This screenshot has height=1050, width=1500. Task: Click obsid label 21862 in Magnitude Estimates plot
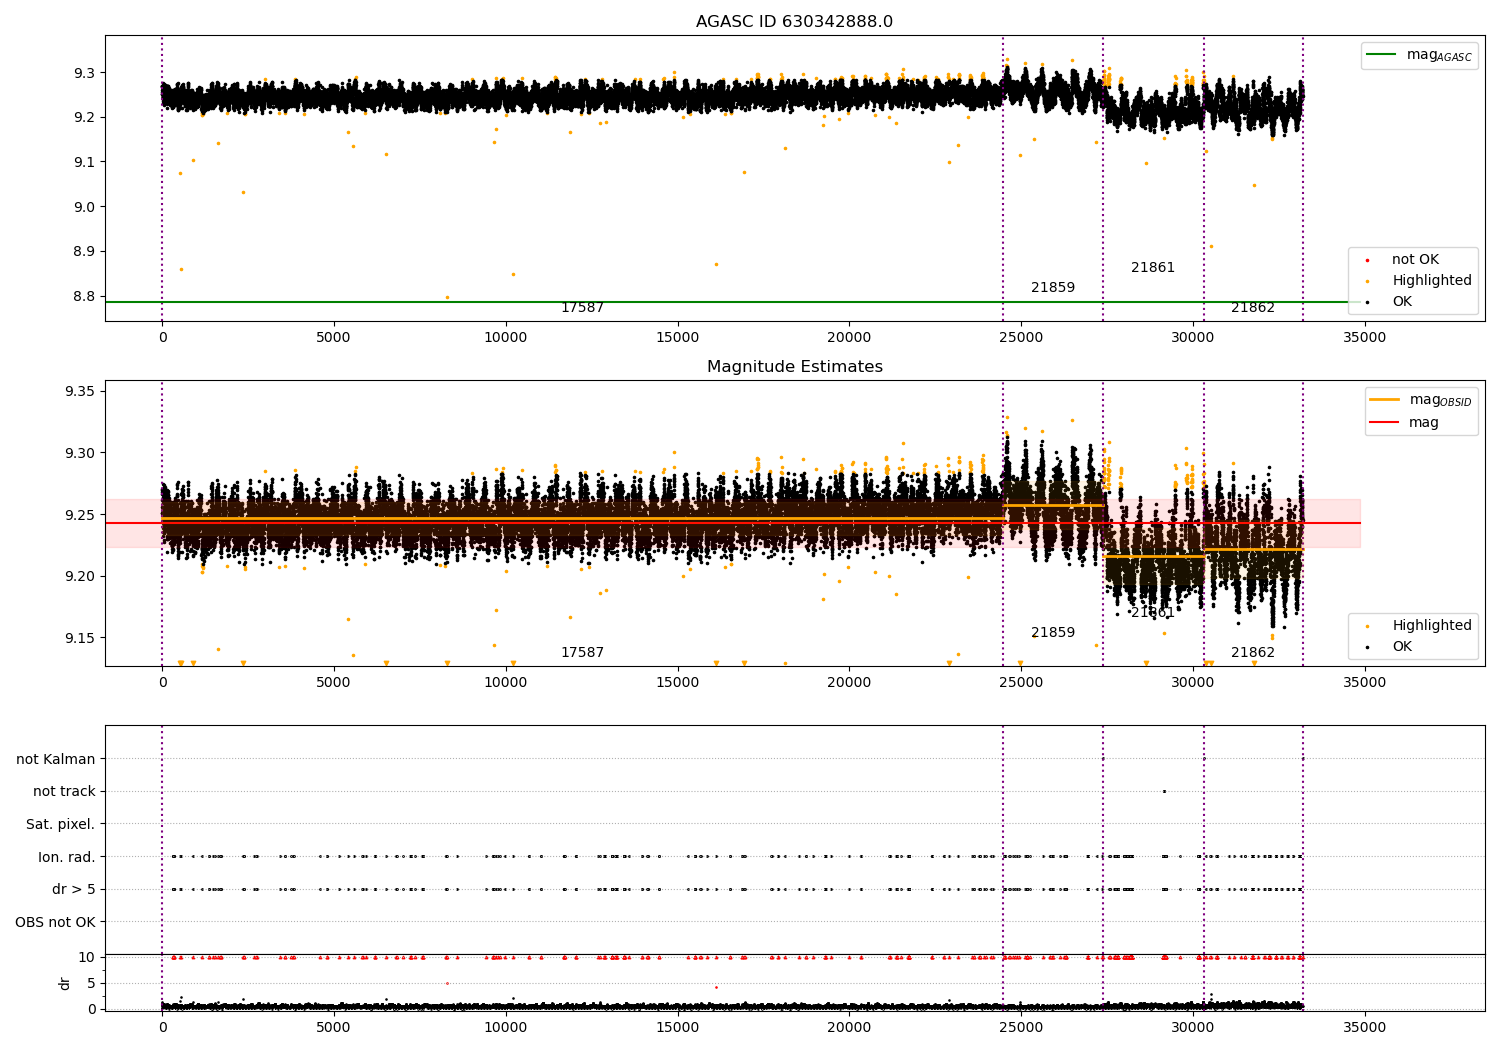click(1253, 653)
